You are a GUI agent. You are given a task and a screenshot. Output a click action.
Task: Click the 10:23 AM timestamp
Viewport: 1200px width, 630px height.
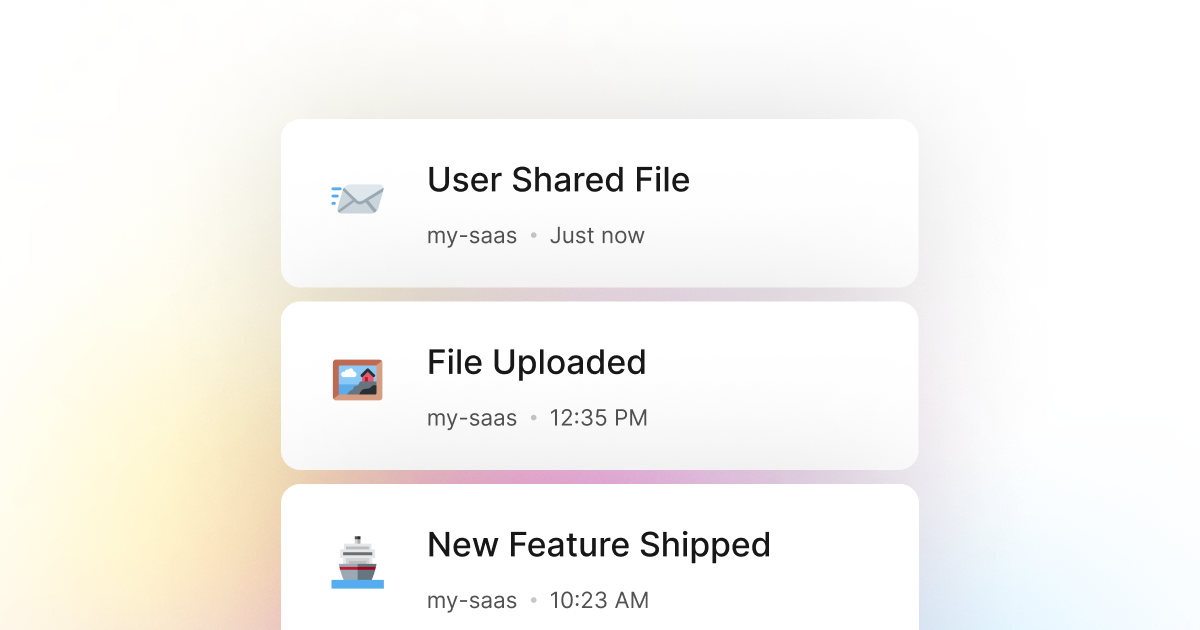pyautogui.click(x=599, y=600)
